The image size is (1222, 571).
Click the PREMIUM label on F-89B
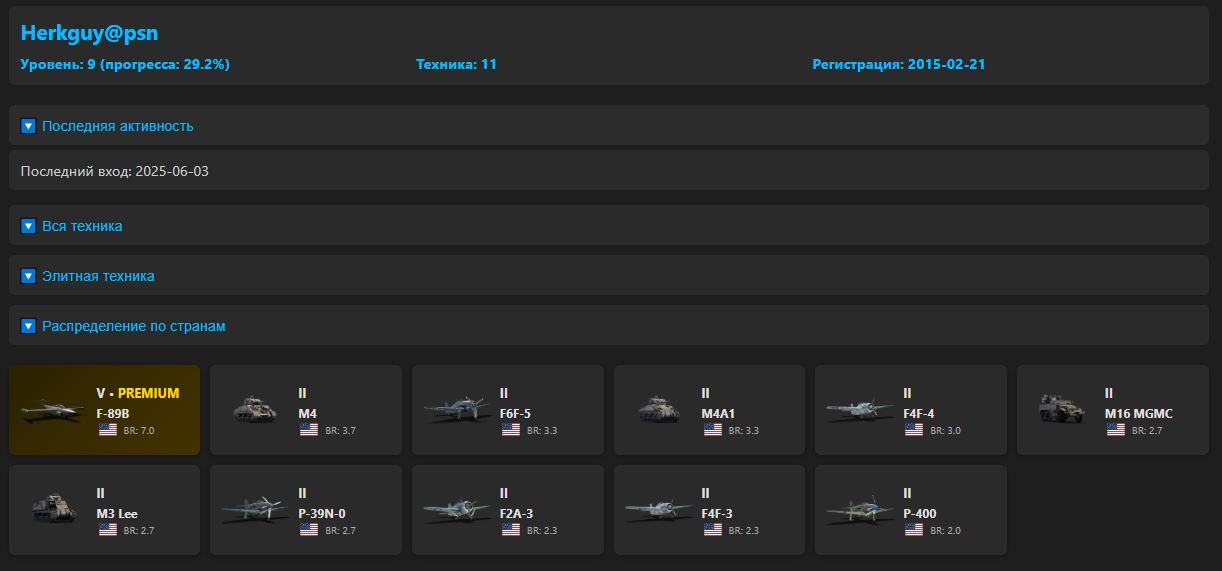point(148,393)
